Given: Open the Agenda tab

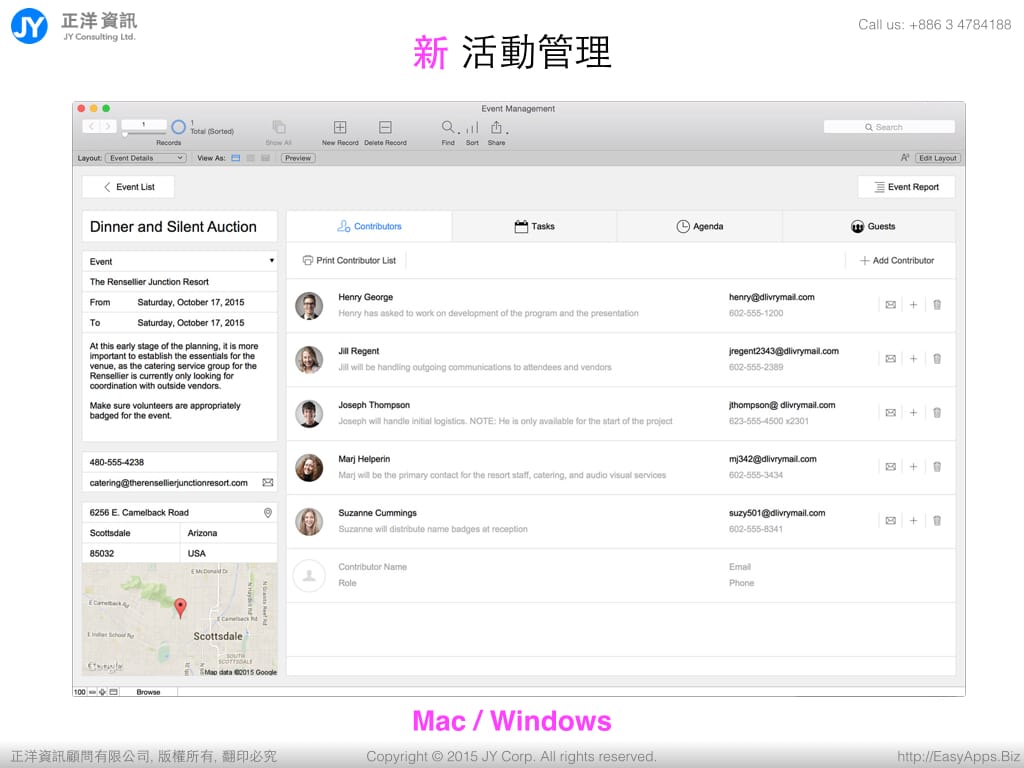Looking at the screenshot, I should pos(699,227).
